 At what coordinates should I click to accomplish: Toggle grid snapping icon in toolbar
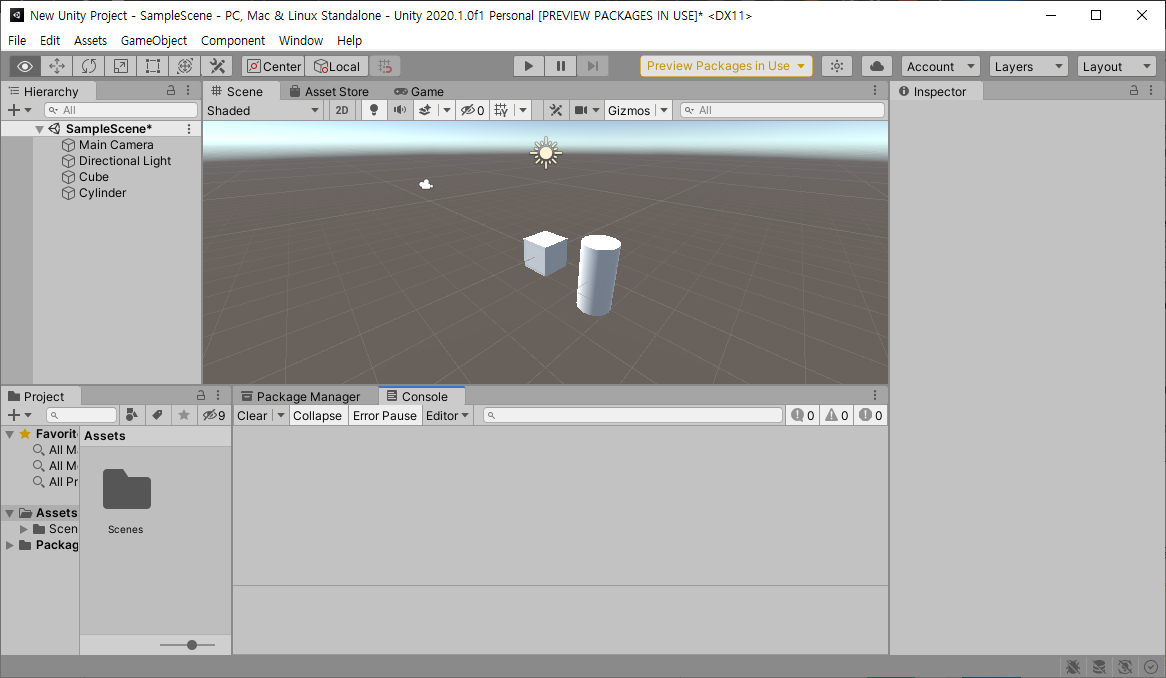385,66
